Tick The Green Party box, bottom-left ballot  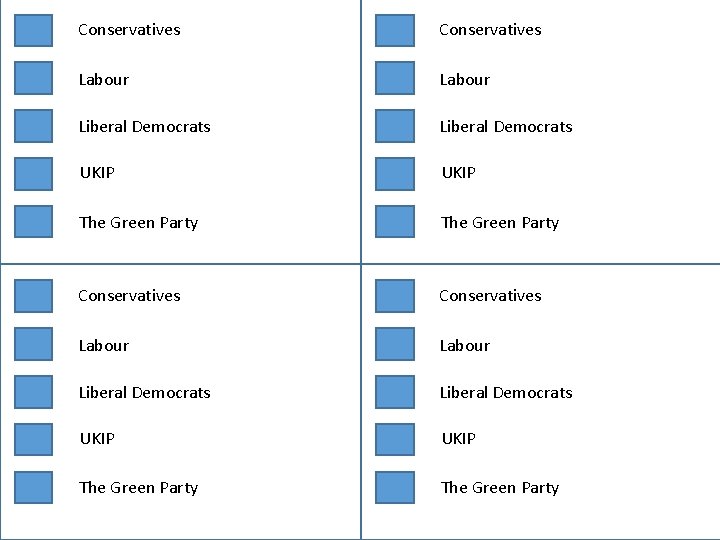click(34, 487)
